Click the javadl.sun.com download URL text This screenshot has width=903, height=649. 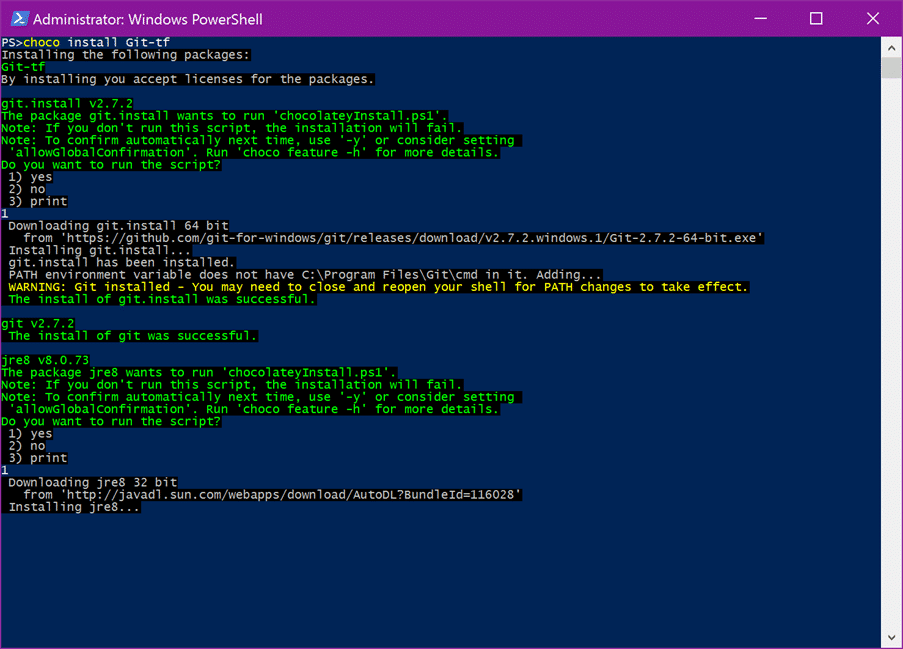291,495
